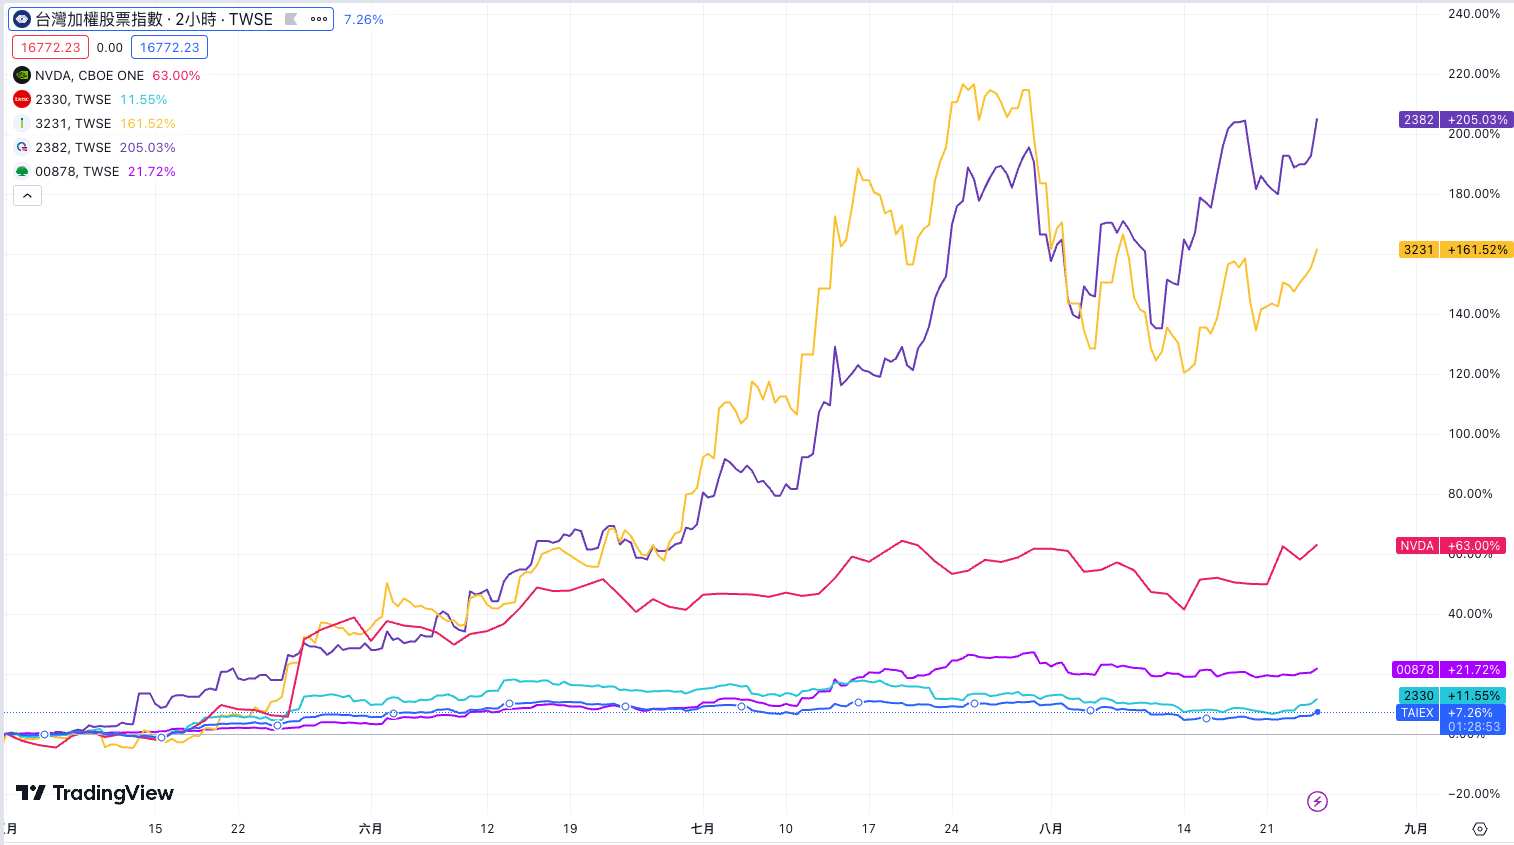Click the blue TAIEX price scale label
1514x845 pixels.
(x=1417, y=713)
